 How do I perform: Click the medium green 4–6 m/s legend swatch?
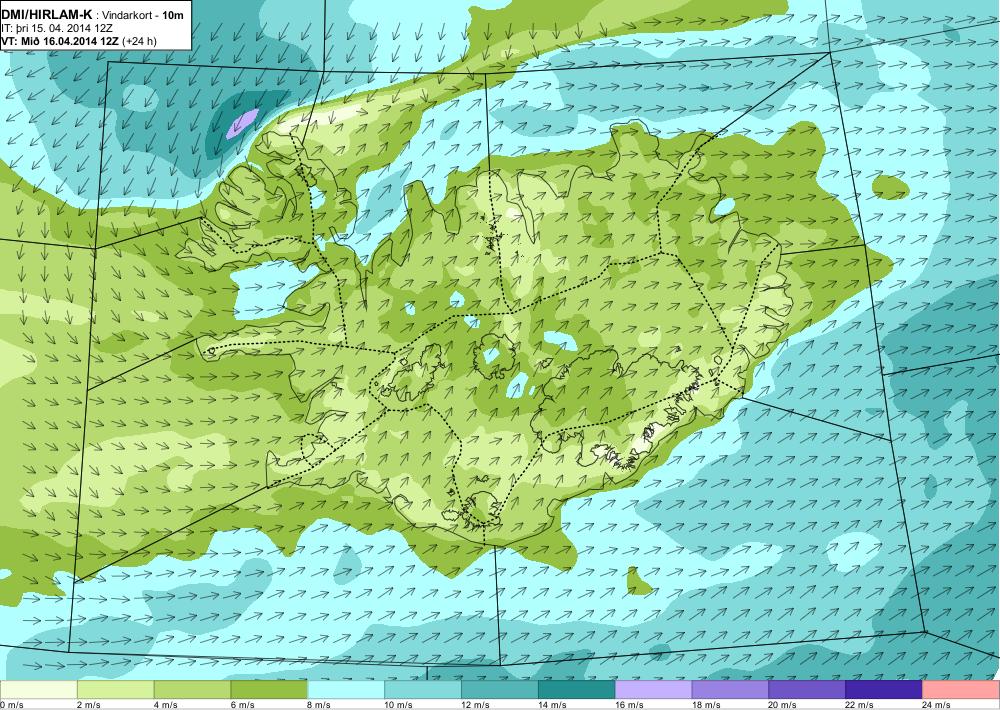[192, 690]
